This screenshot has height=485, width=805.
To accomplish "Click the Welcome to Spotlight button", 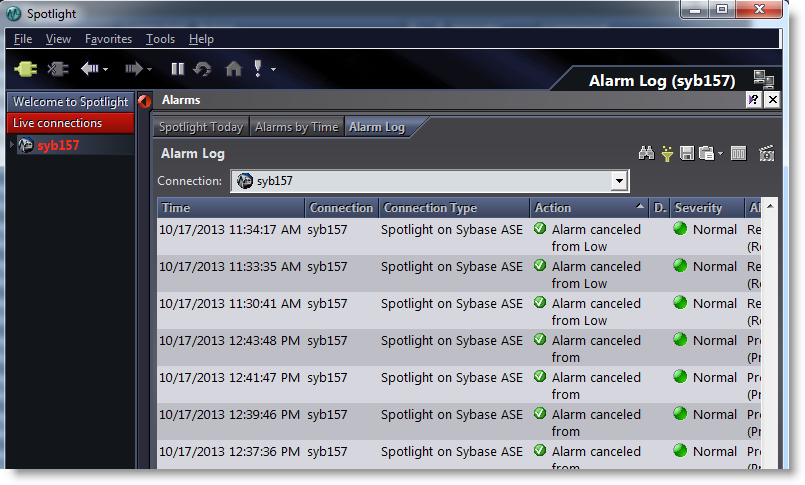I will point(70,102).
